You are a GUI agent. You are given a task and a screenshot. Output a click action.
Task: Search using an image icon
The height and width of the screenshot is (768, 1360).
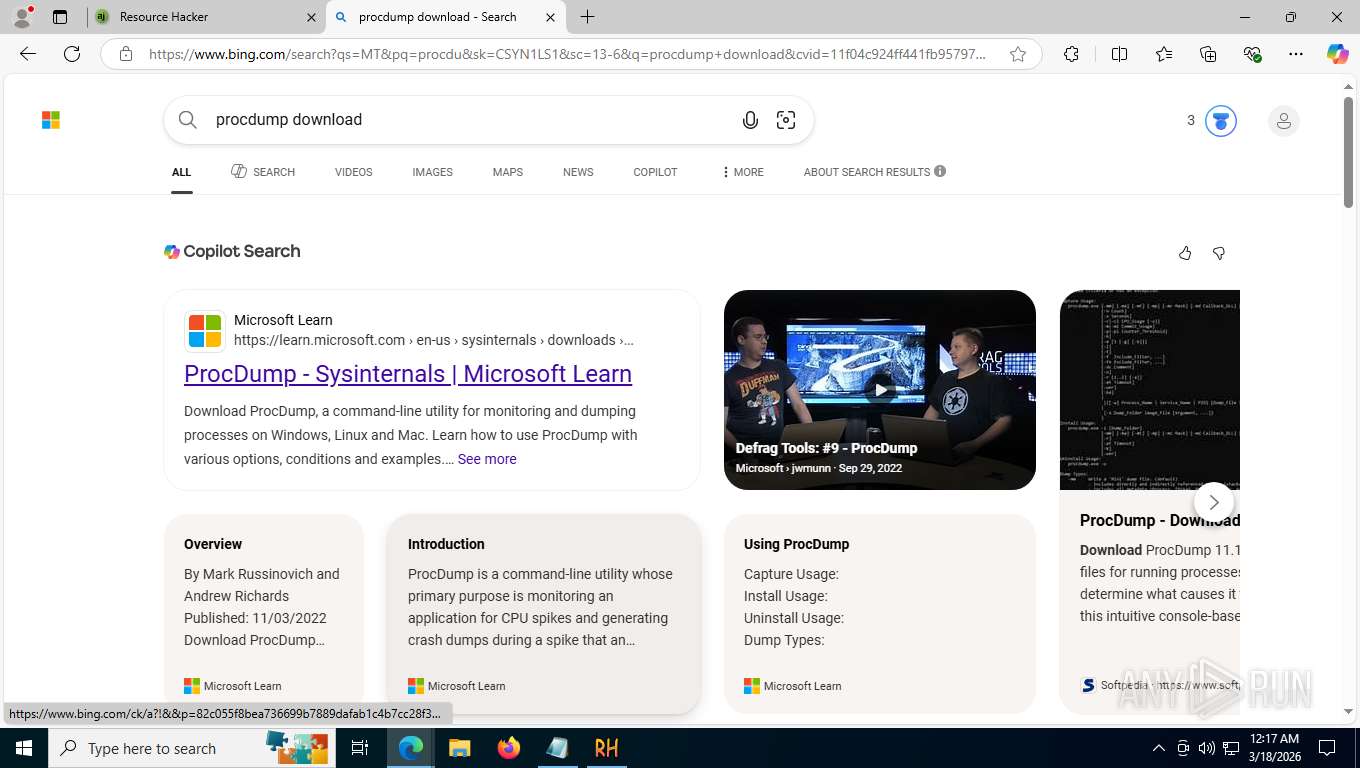786,120
